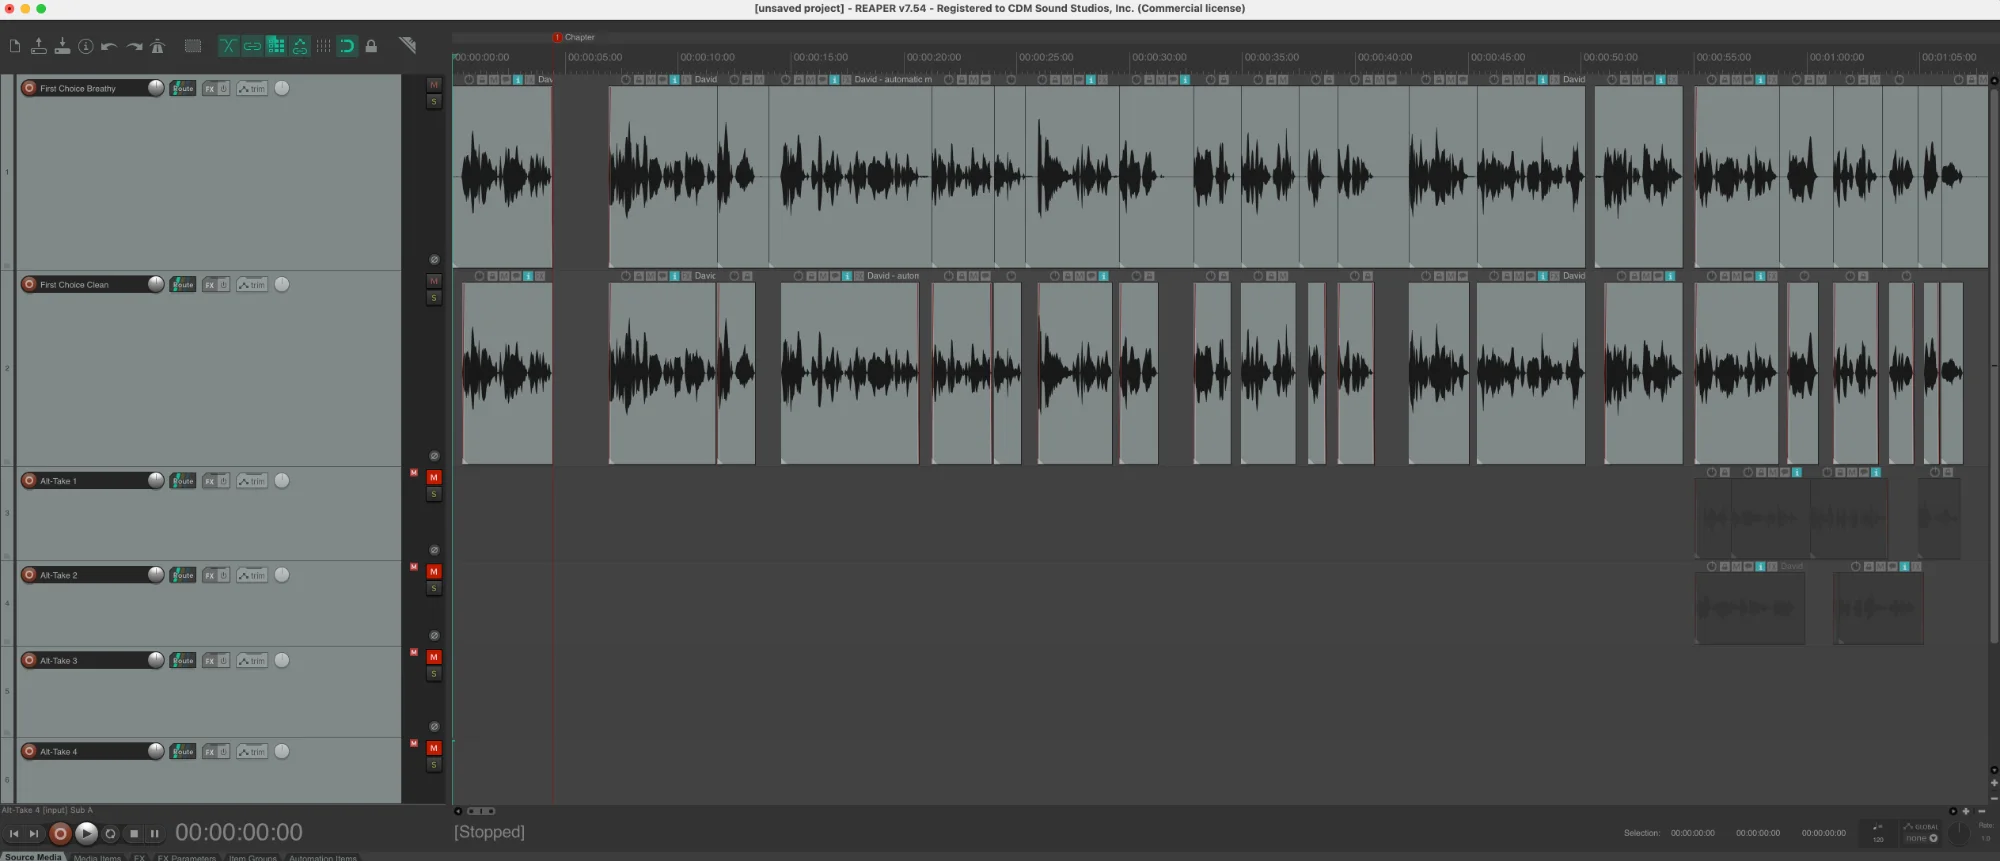Click the Open Project toolbar icon
Screen dimensions: 2000x861
(x=38, y=46)
